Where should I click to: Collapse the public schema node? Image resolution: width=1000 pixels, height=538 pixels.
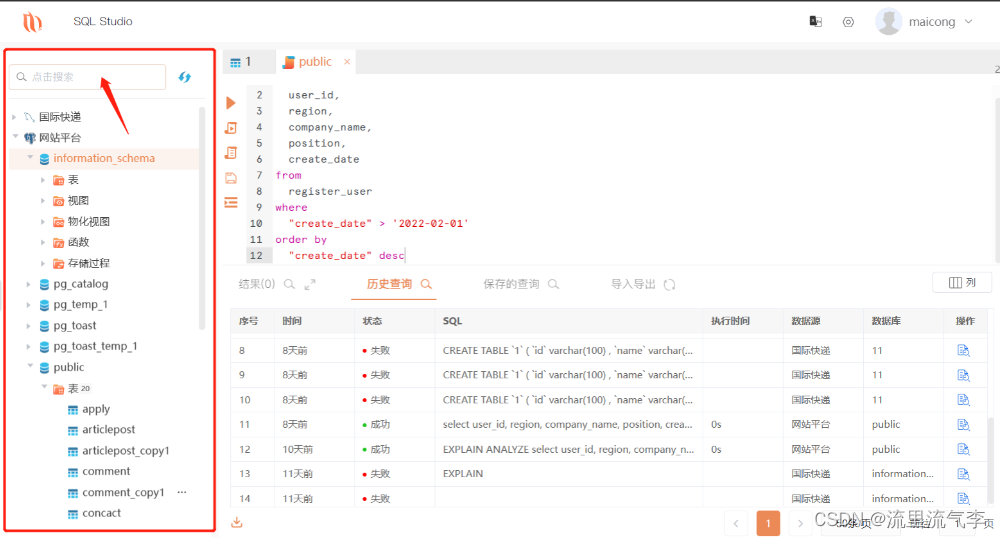coord(30,367)
